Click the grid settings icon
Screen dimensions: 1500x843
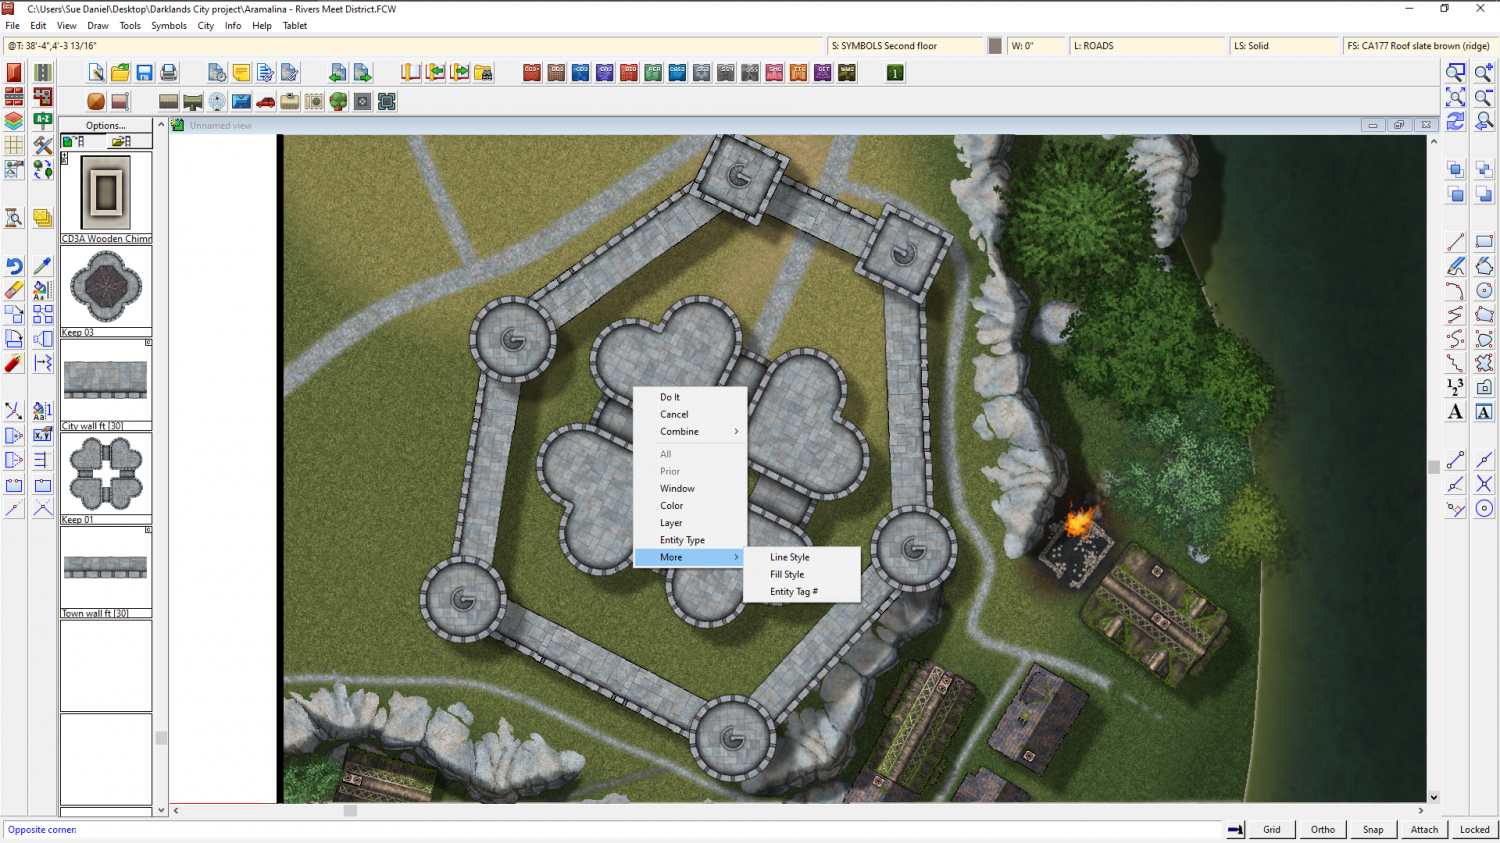tap(14, 145)
